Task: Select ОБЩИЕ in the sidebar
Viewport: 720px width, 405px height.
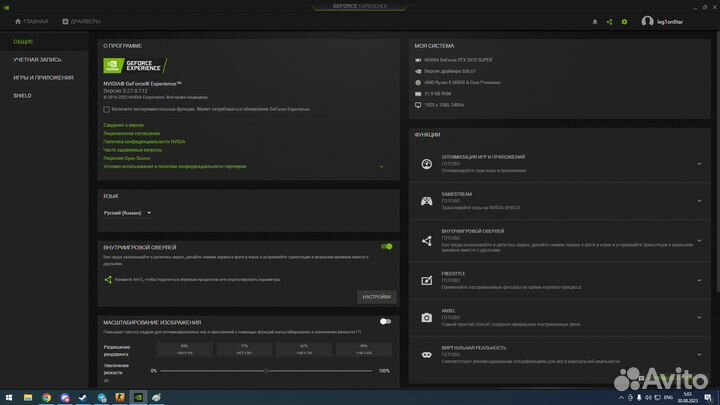Action: pos(23,42)
